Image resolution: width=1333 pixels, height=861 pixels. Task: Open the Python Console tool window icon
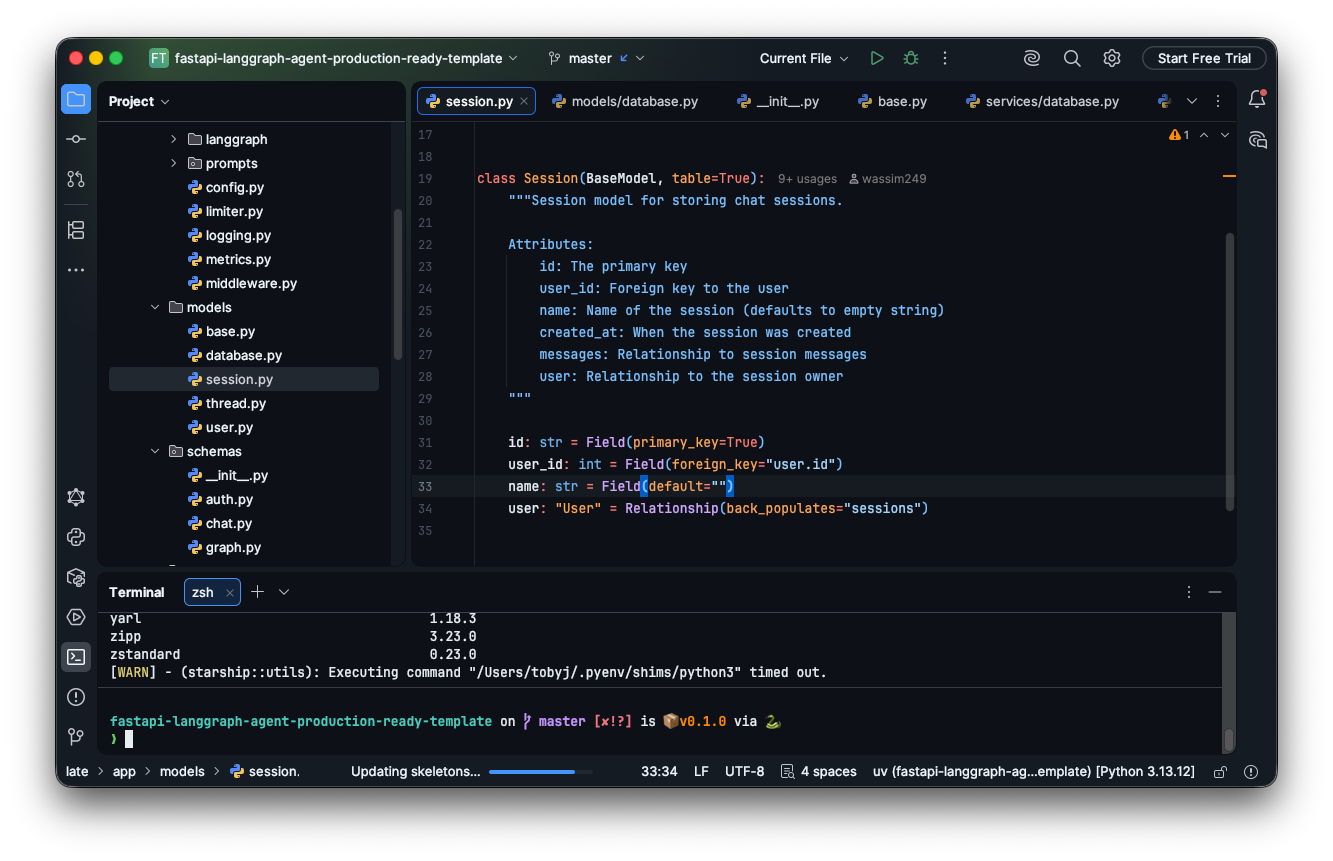[x=76, y=537]
